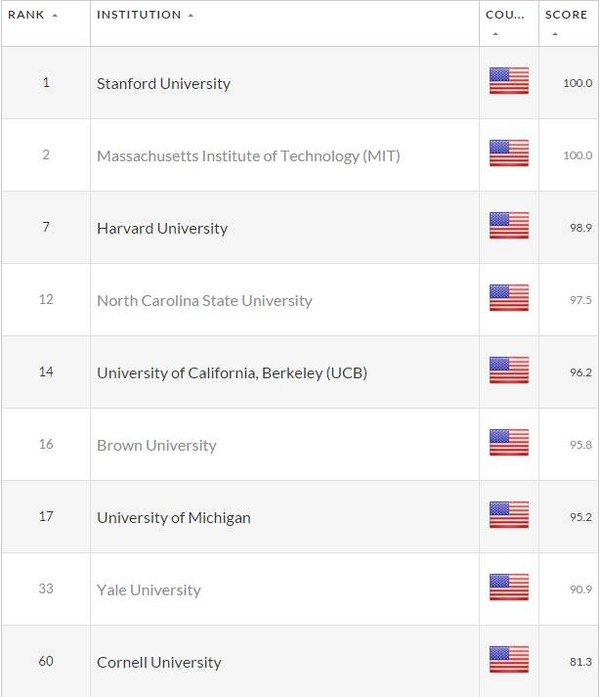Click flag next to North Carolina State
The width and height of the screenshot is (600, 697).
pos(509,297)
